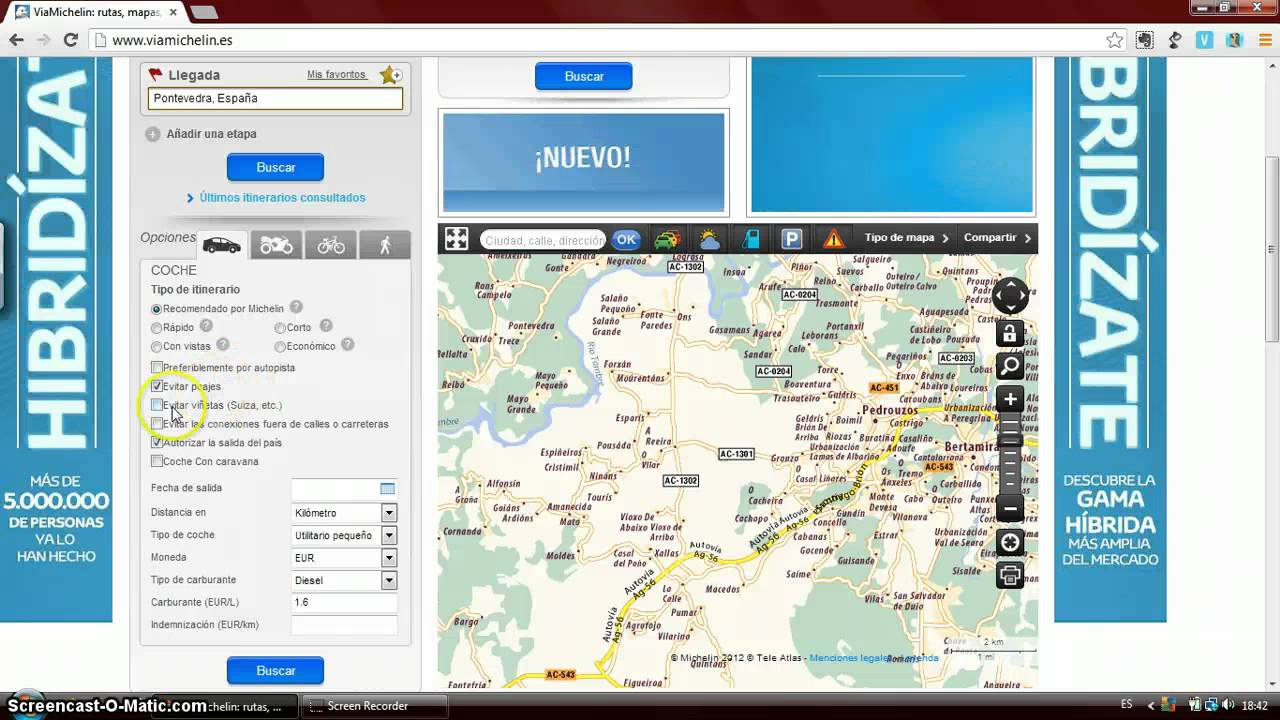Show weather layer on map
This screenshot has width=1280, height=720.
[709, 239]
